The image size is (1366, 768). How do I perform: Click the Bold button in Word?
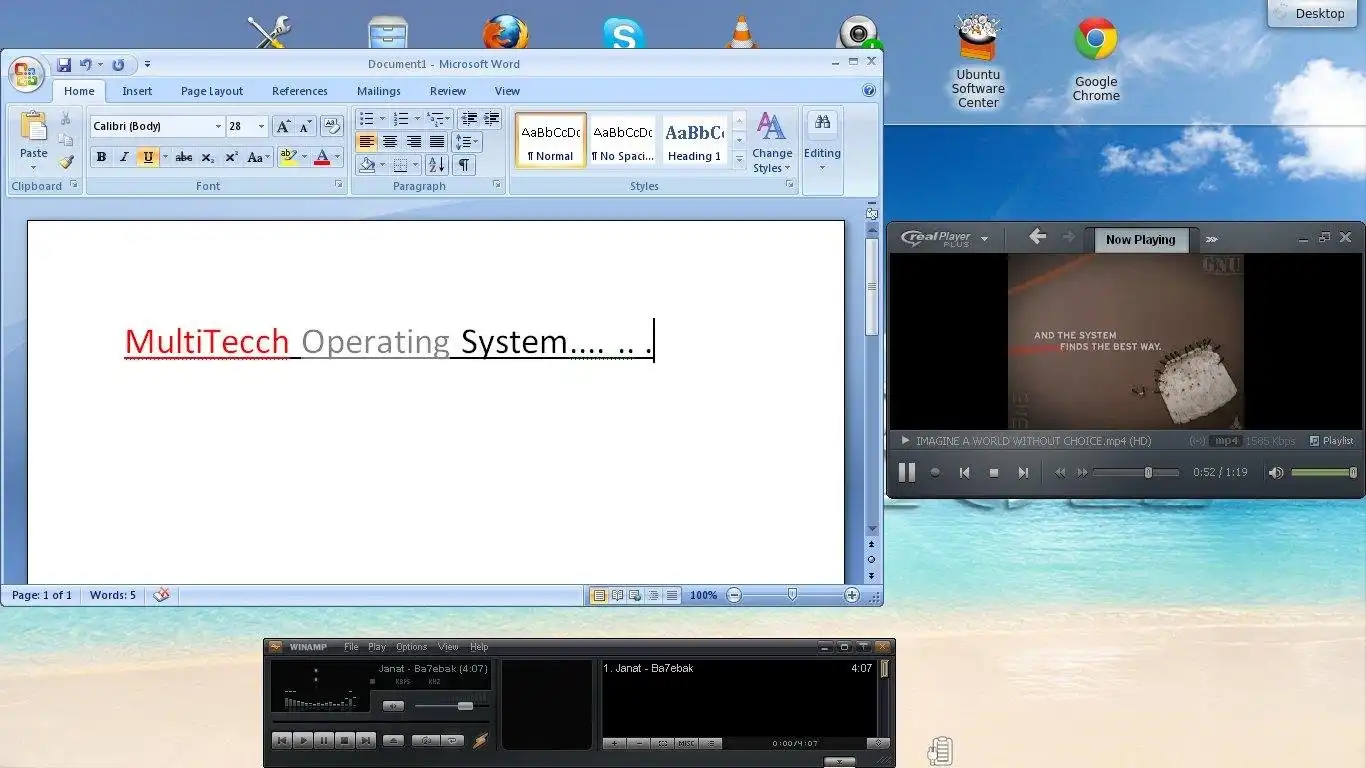pos(101,157)
